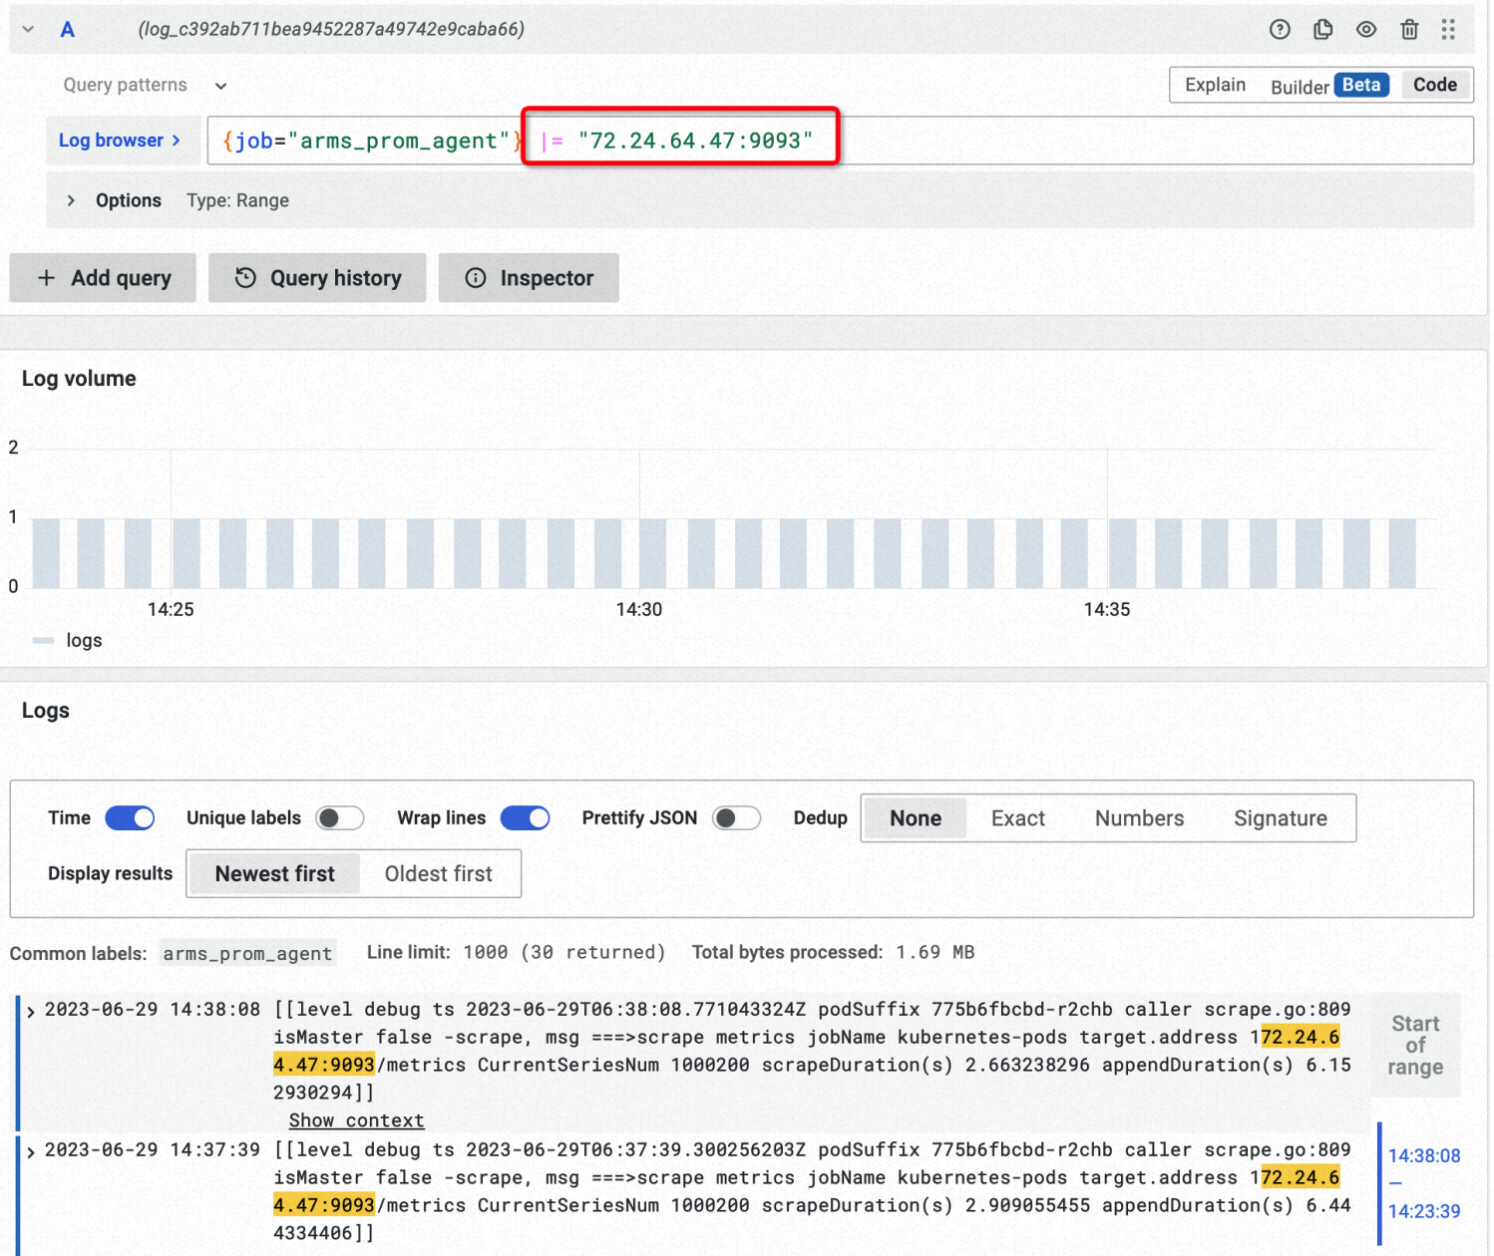Click the Explain option
Image resolution: width=1494 pixels, height=1256 pixels.
(x=1215, y=85)
